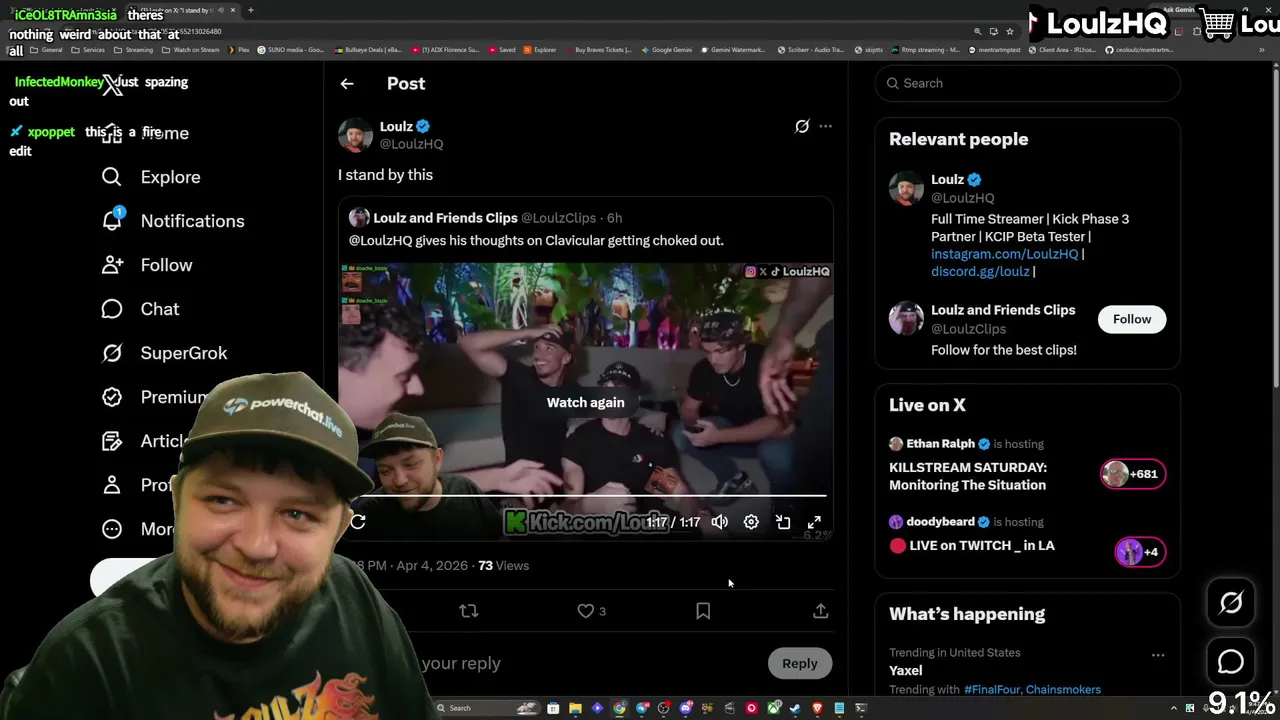
Task: Open Explore in the X sidebar
Action: click(151, 177)
